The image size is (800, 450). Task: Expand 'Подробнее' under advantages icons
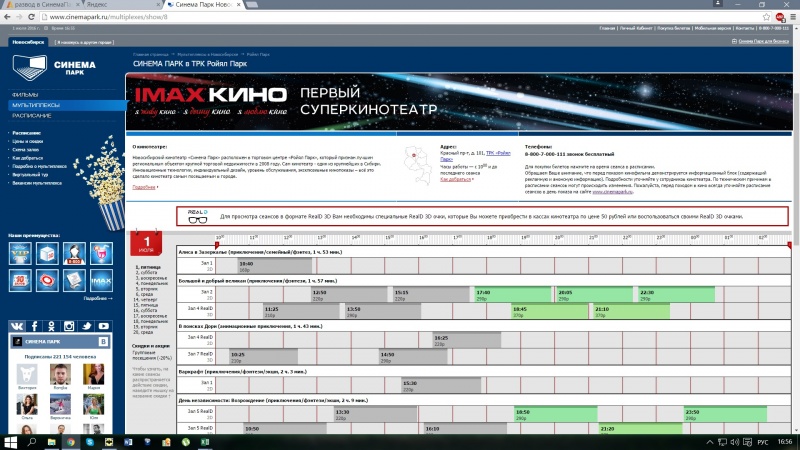click(x=96, y=298)
